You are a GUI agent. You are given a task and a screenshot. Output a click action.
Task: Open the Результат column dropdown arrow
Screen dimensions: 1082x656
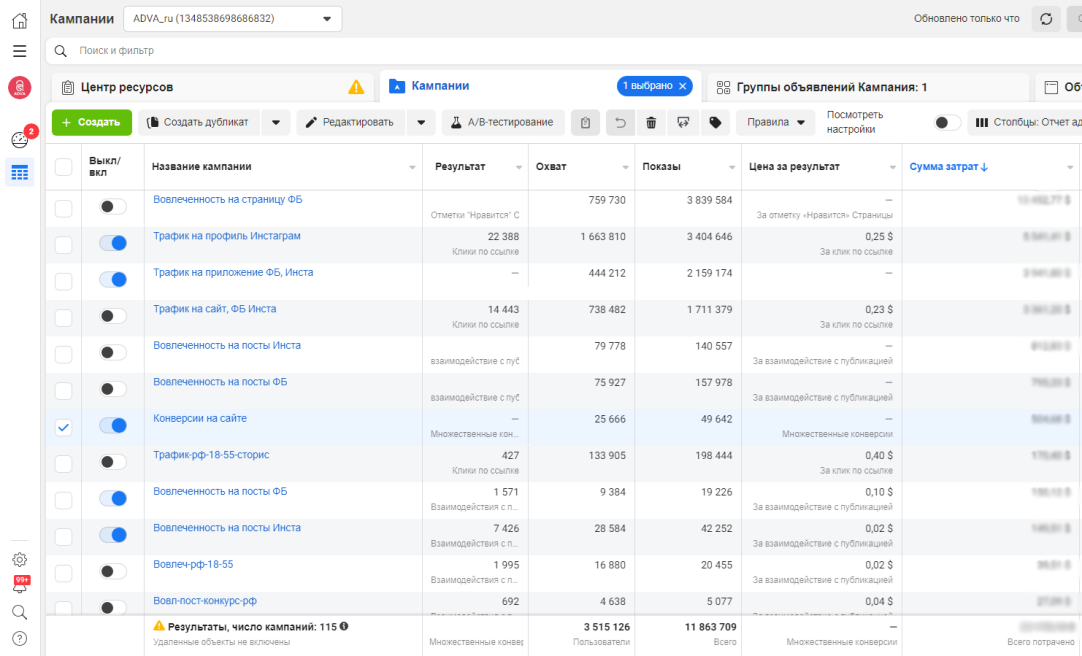click(x=519, y=168)
